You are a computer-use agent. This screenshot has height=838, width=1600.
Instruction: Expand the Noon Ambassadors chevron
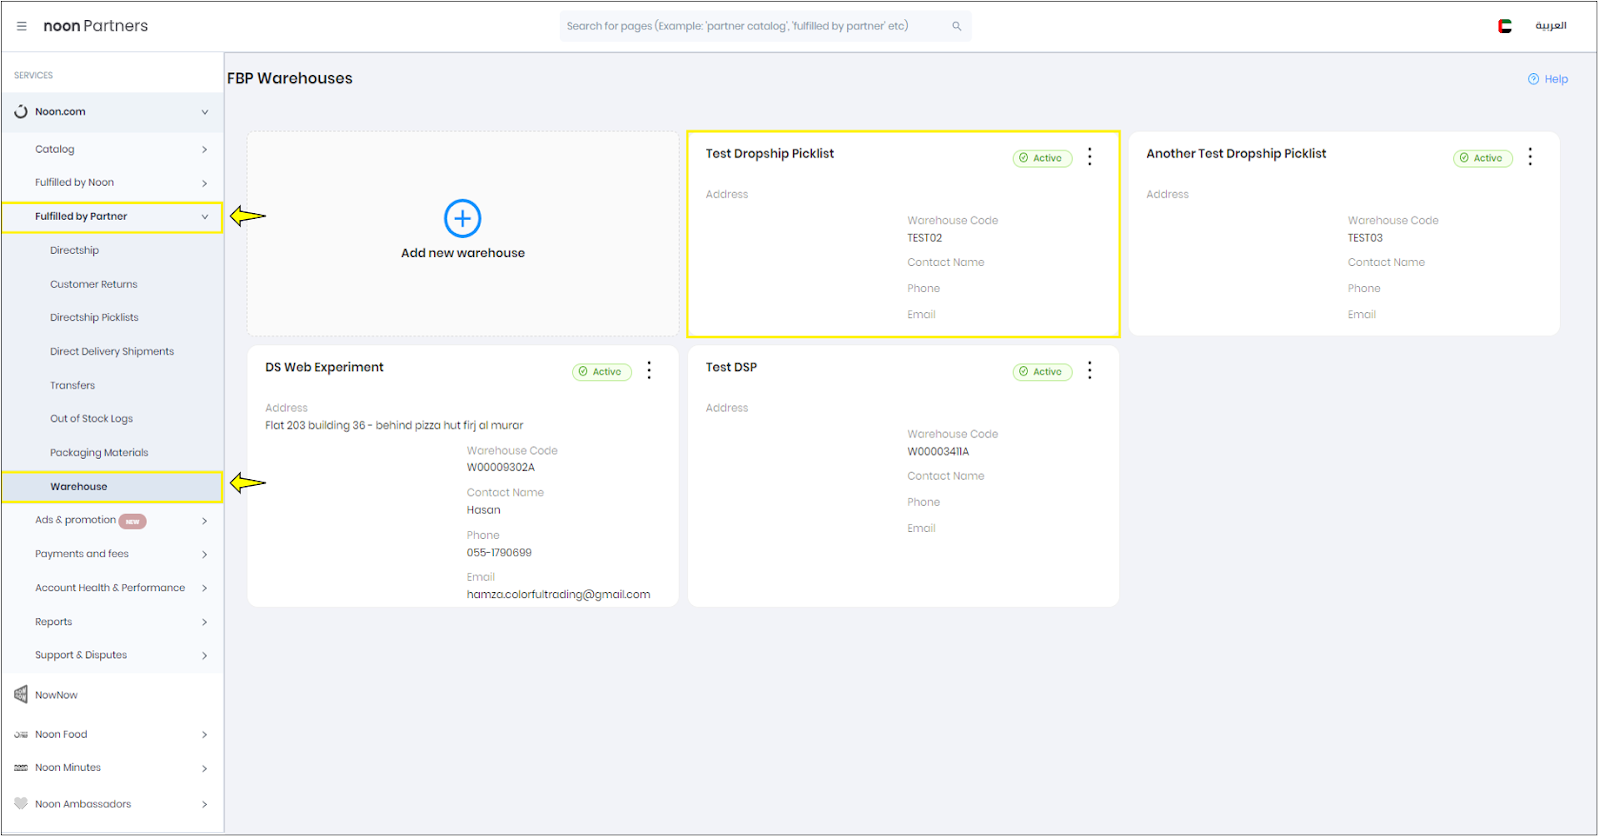click(205, 805)
